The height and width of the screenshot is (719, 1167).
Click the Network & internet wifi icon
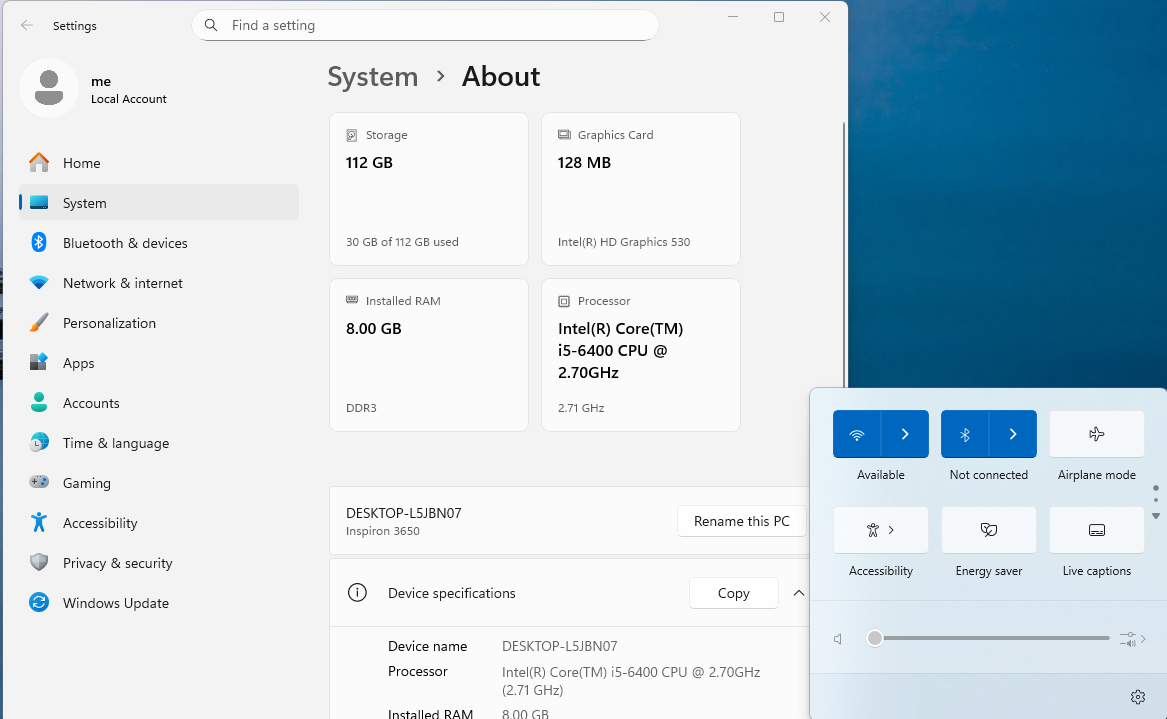pyautogui.click(x=39, y=283)
